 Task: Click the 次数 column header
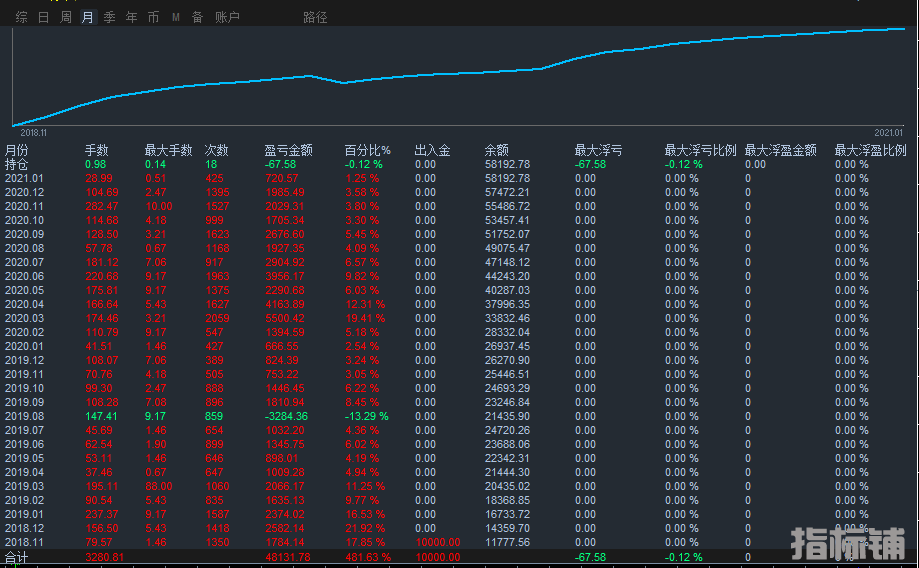click(216, 151)
